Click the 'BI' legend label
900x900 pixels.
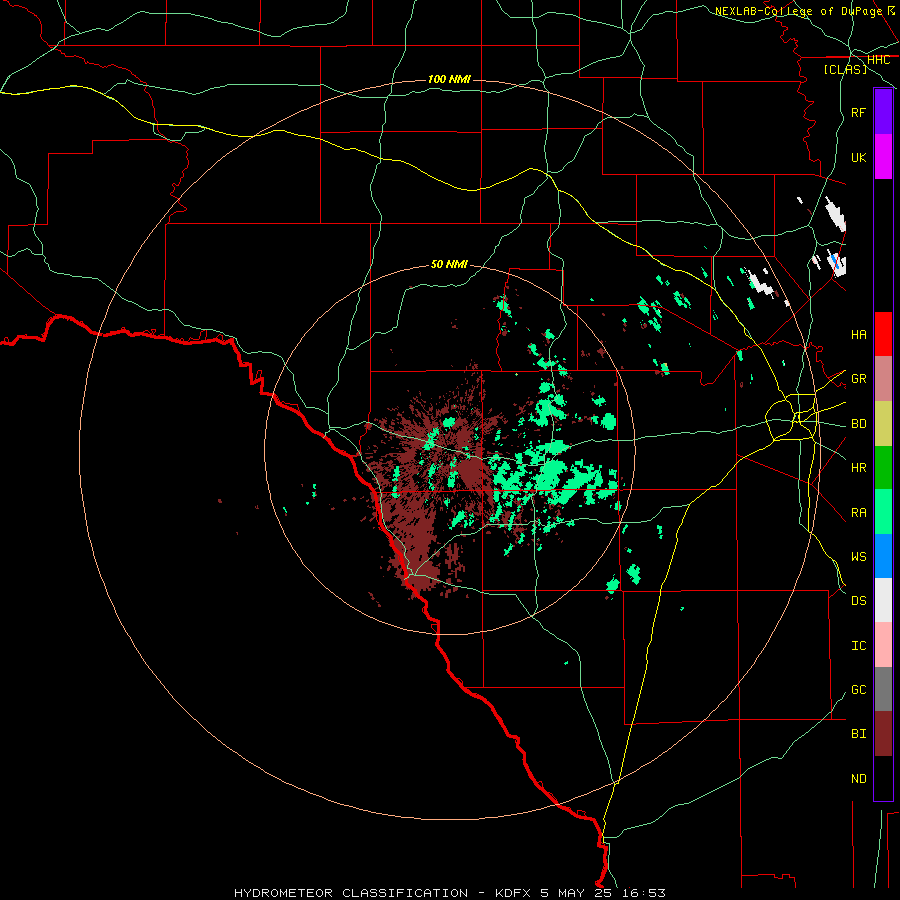point(858,734)
